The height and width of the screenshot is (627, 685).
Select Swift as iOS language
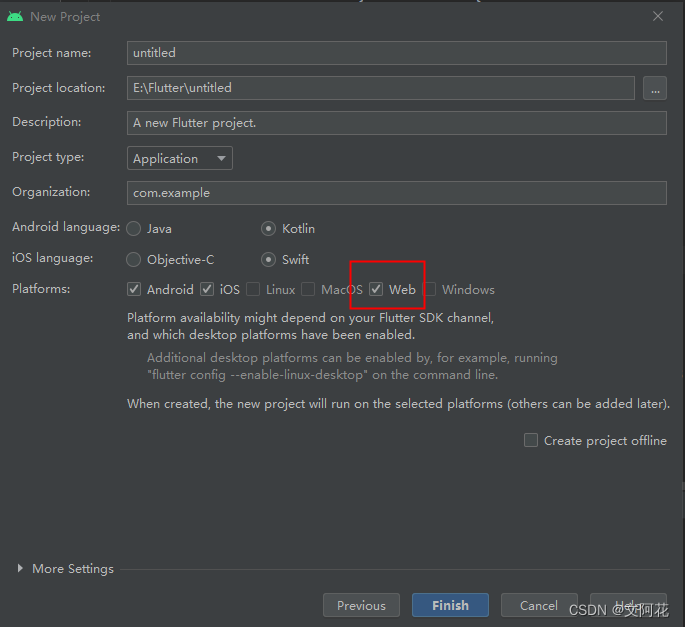coord(268,260)
